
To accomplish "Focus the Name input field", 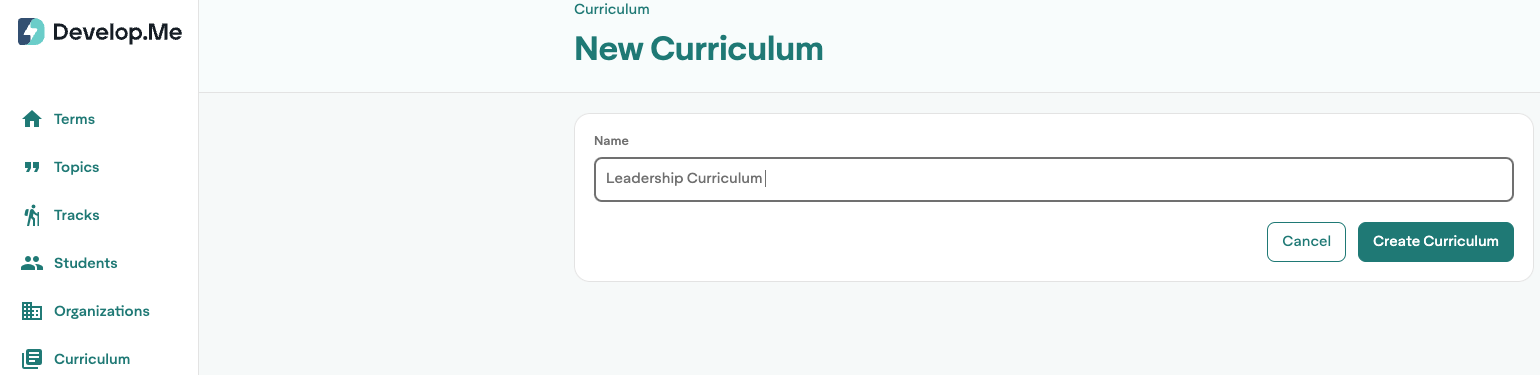I will click(1053, 179).
